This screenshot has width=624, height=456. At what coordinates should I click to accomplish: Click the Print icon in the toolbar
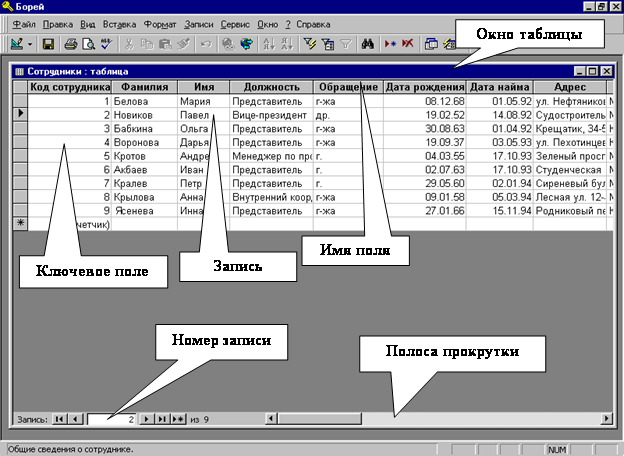(71, 44)
